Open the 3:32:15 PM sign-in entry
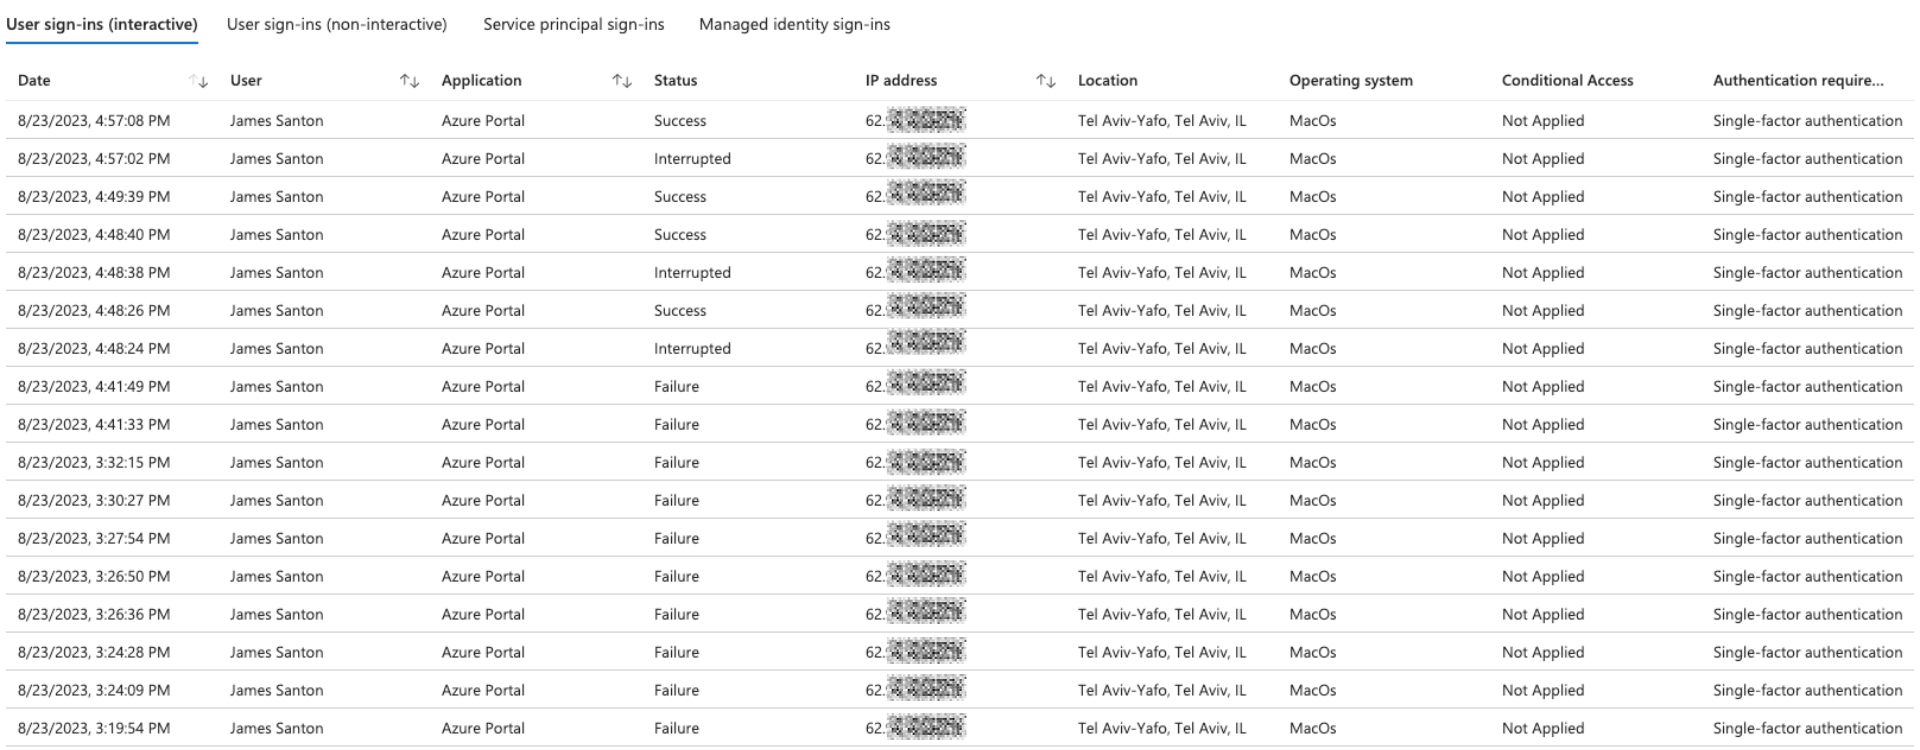1920x750 pixels. coord(960,462)
